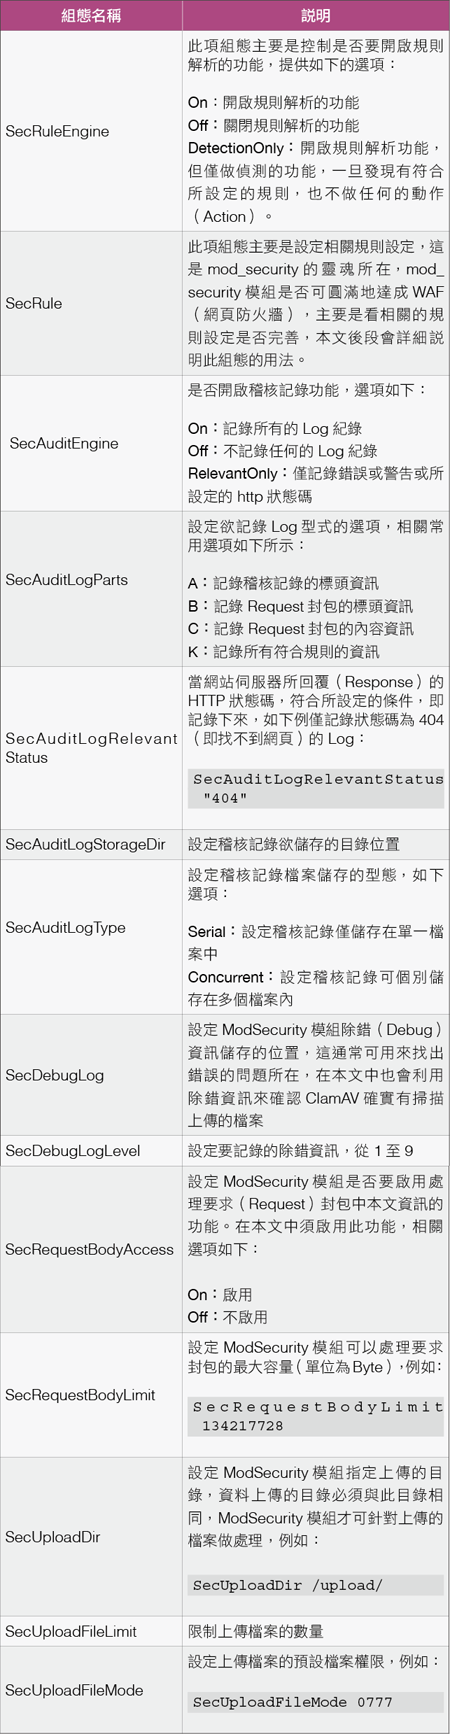Select the SecDebugLogLevel row name
The image size is (450, 1734).
(x=72, y=1150)
